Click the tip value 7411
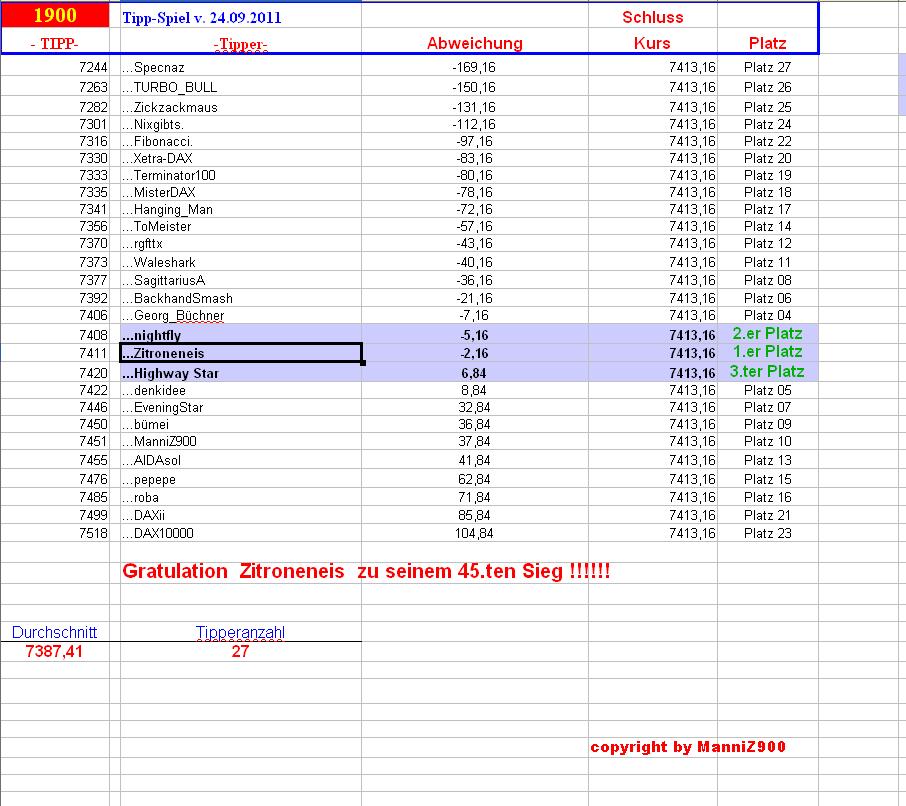The width and height of the screenshot is (906, 806). [93, 353]
